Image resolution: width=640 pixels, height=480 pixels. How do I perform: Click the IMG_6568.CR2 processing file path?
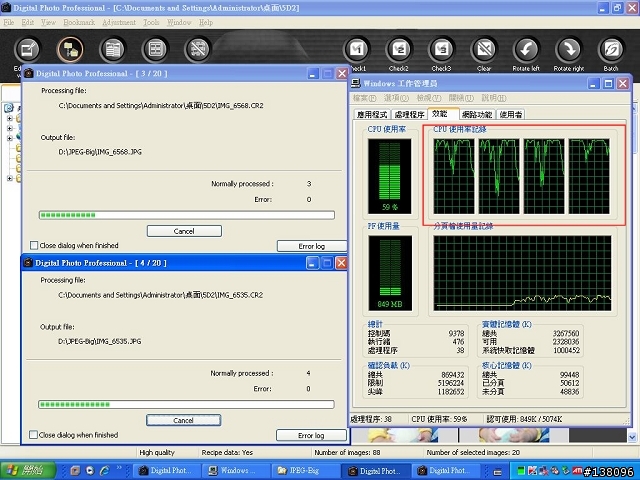pyautogui.click(x=161, y=106)
